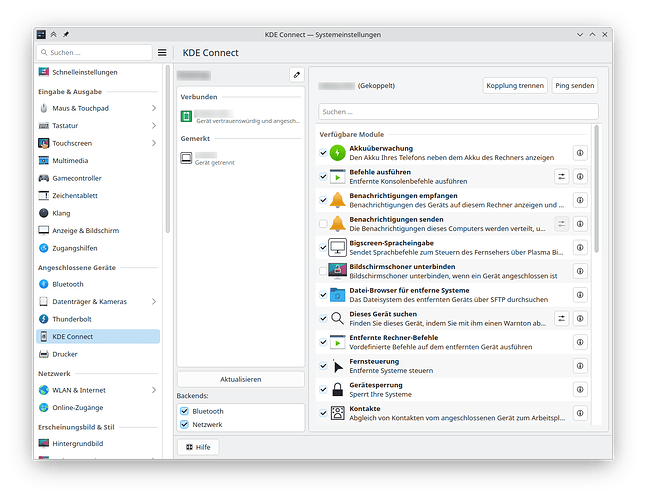Viewport: 646px width, 499px height.
Task: Expand the Maus & Touchpad chevron
Action: pos(154,108)
